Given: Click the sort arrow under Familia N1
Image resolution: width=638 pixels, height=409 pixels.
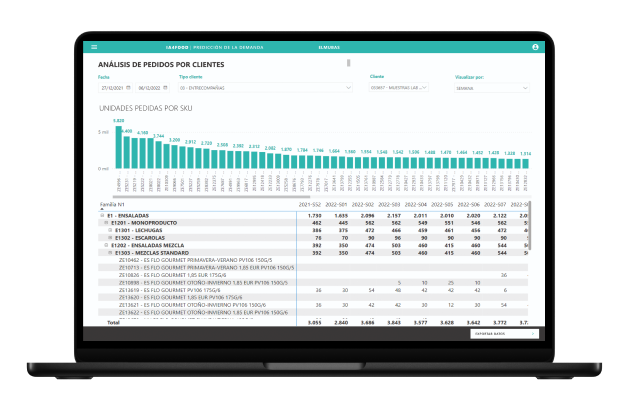Looking at the screenshot, I should point(102,209).
